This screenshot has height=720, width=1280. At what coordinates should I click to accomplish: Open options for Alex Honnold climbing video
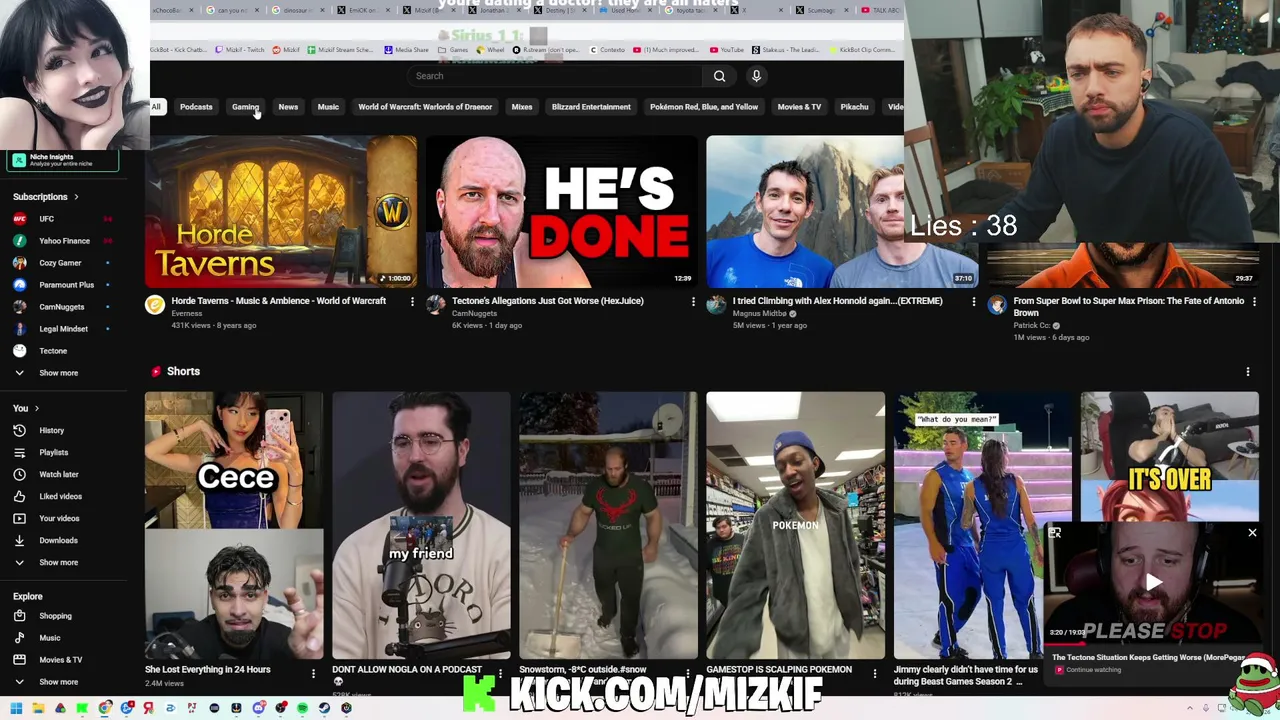(974, 301)
